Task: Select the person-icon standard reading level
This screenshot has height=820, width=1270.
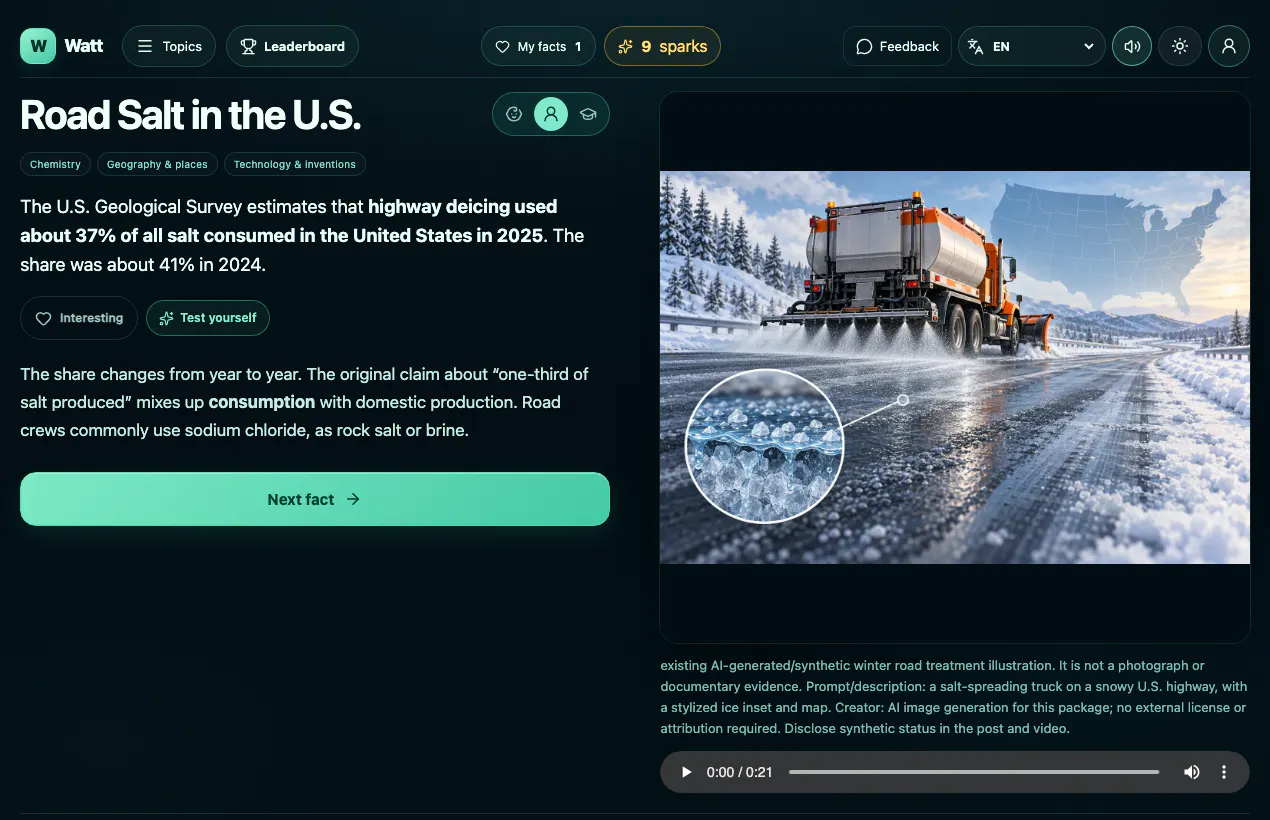Action: 551,114
